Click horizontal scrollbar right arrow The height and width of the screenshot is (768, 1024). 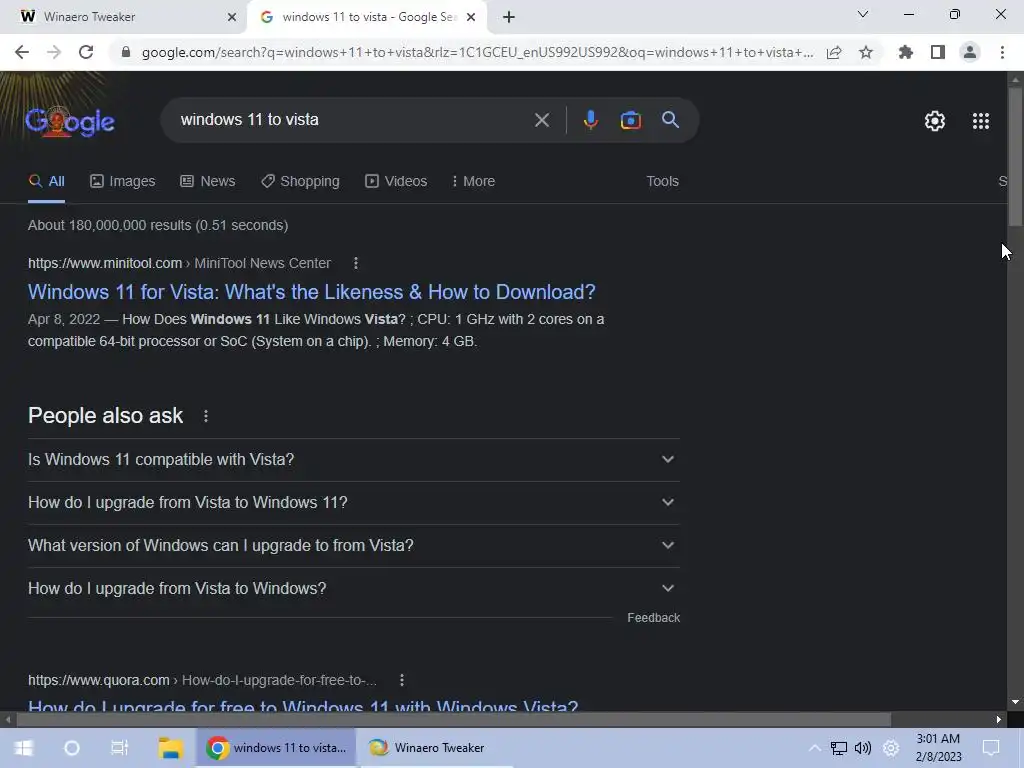[999, 720]
